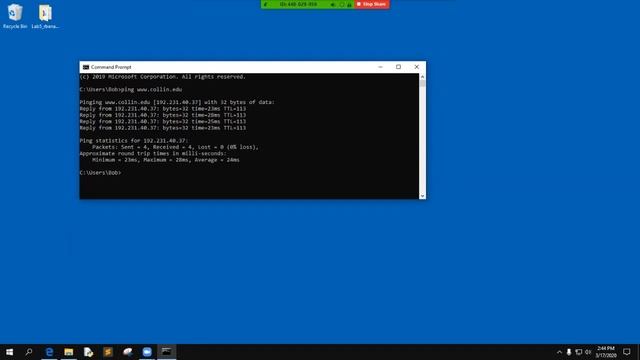
Task: Open the taskbar icon left of Zoom
Action: point(127,352)
